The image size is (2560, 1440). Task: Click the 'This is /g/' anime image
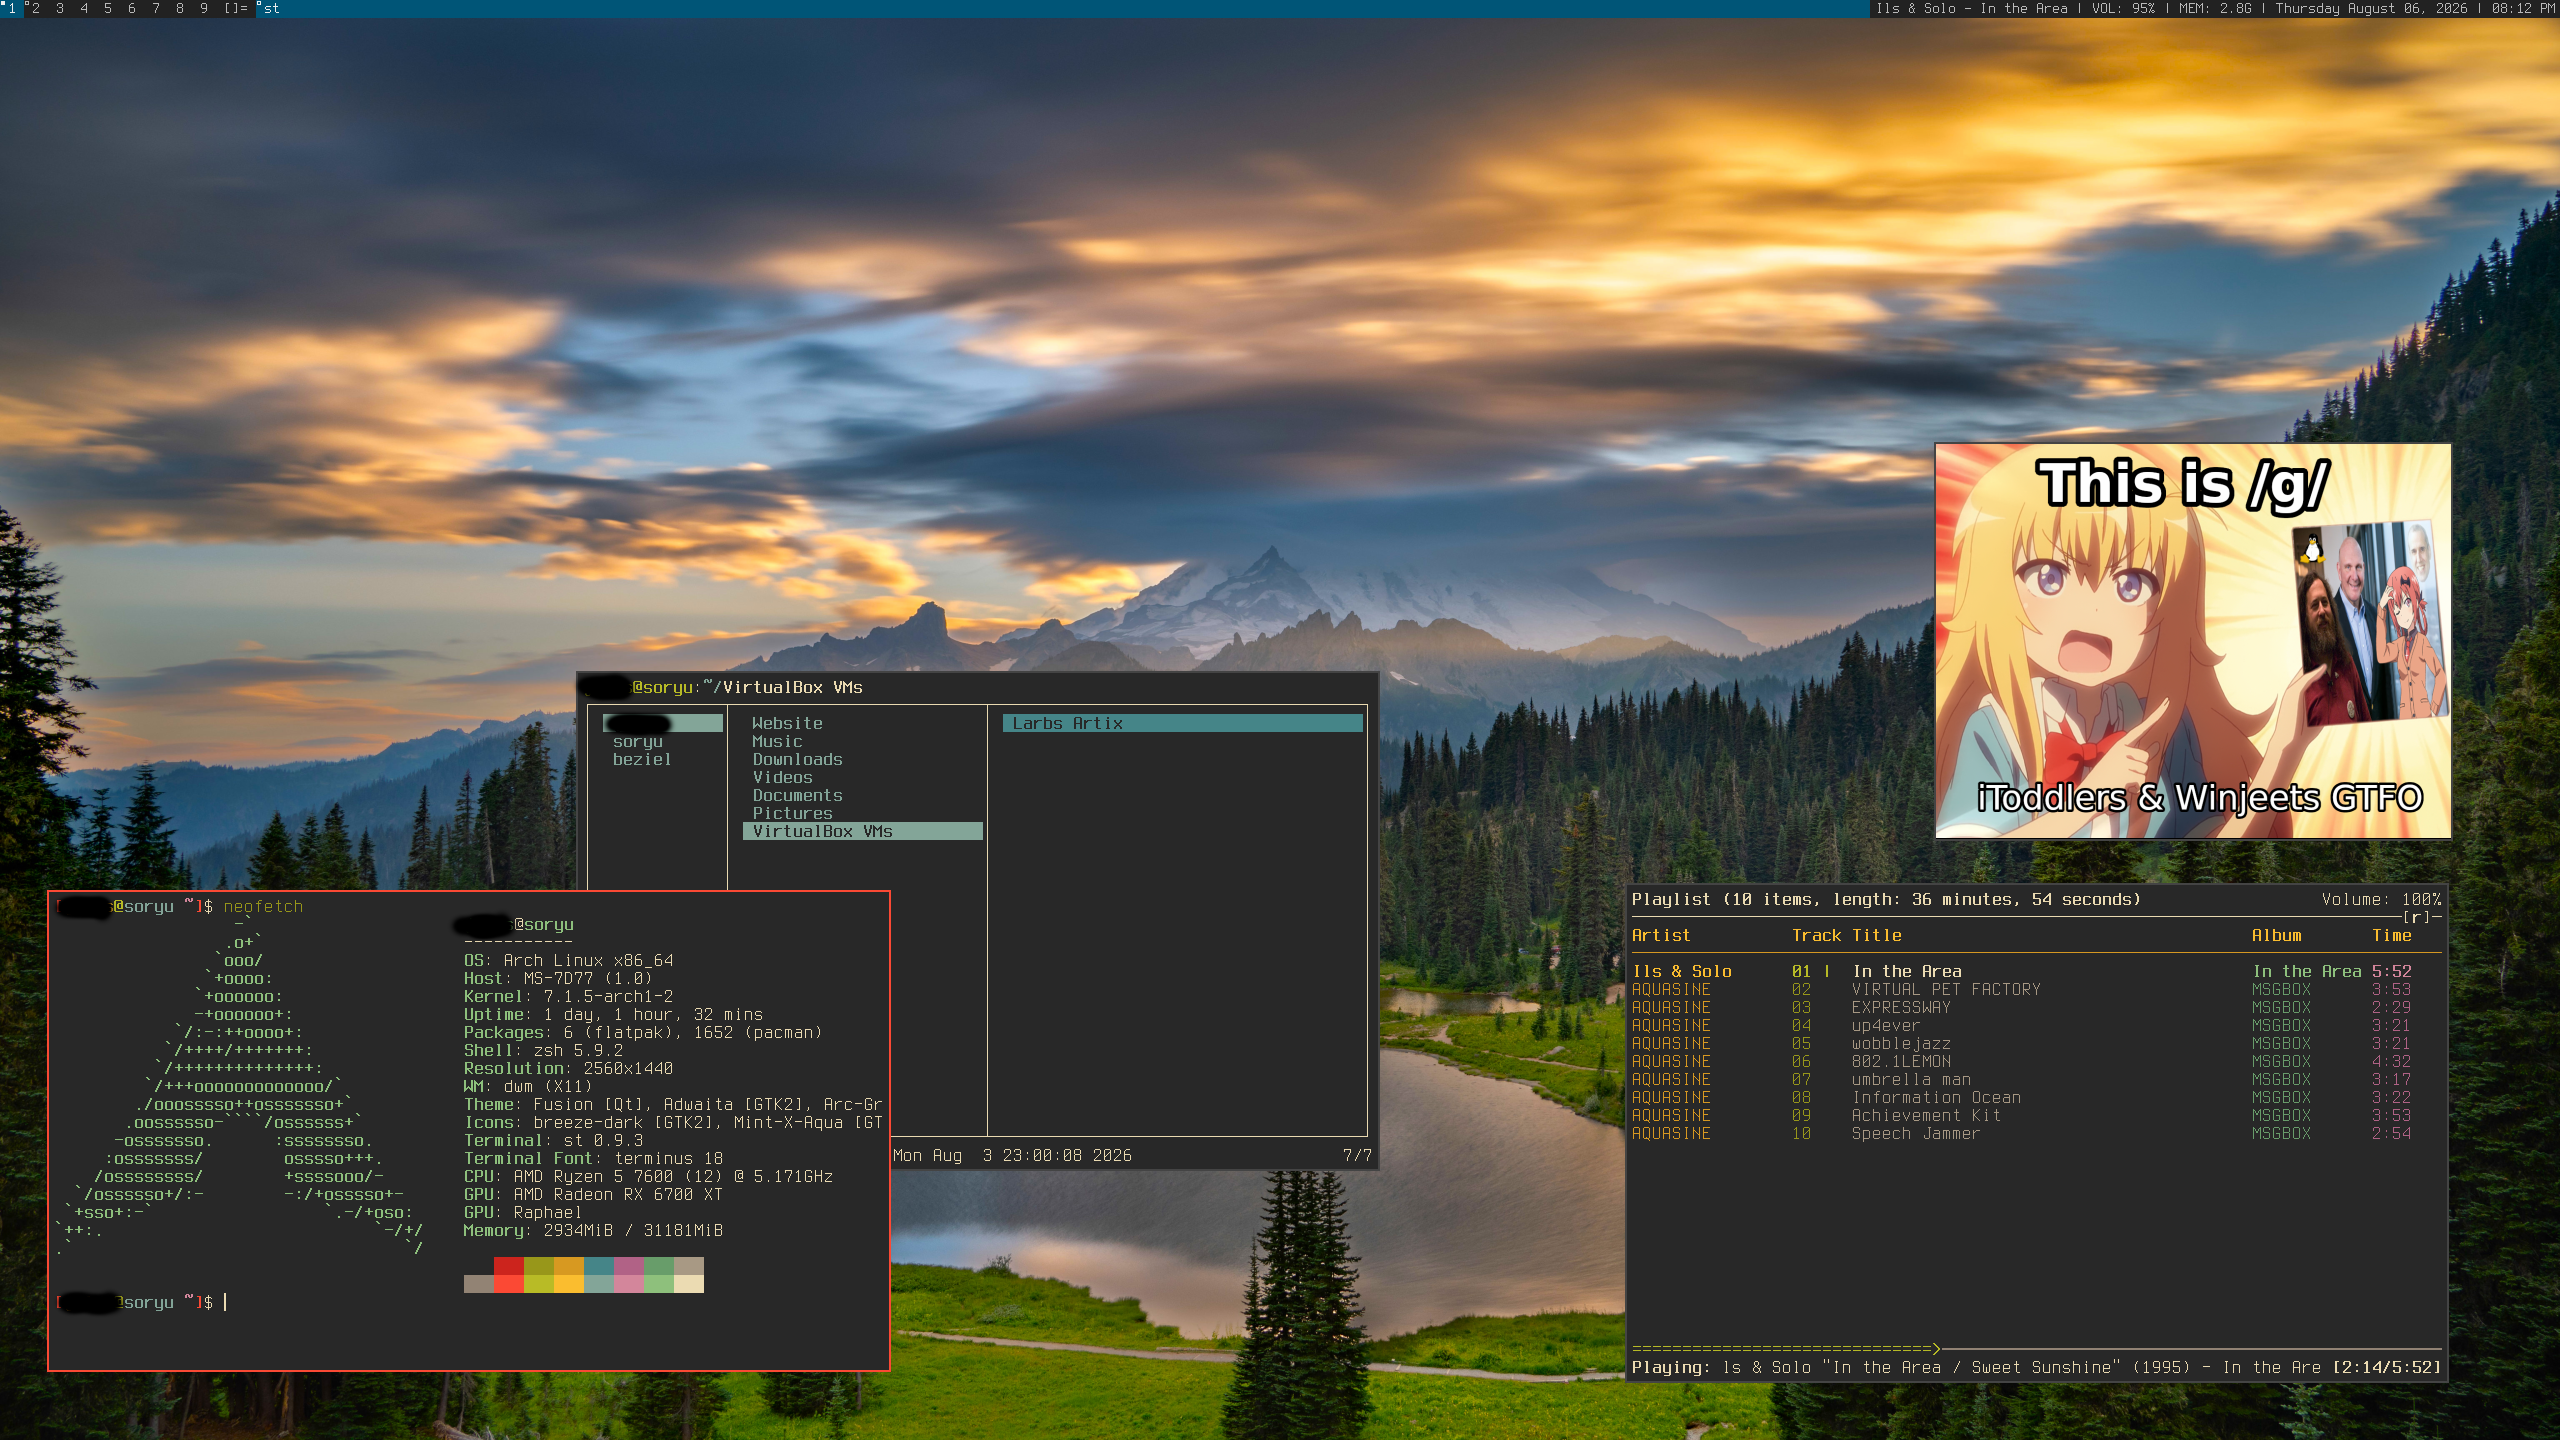(2193, 640)
